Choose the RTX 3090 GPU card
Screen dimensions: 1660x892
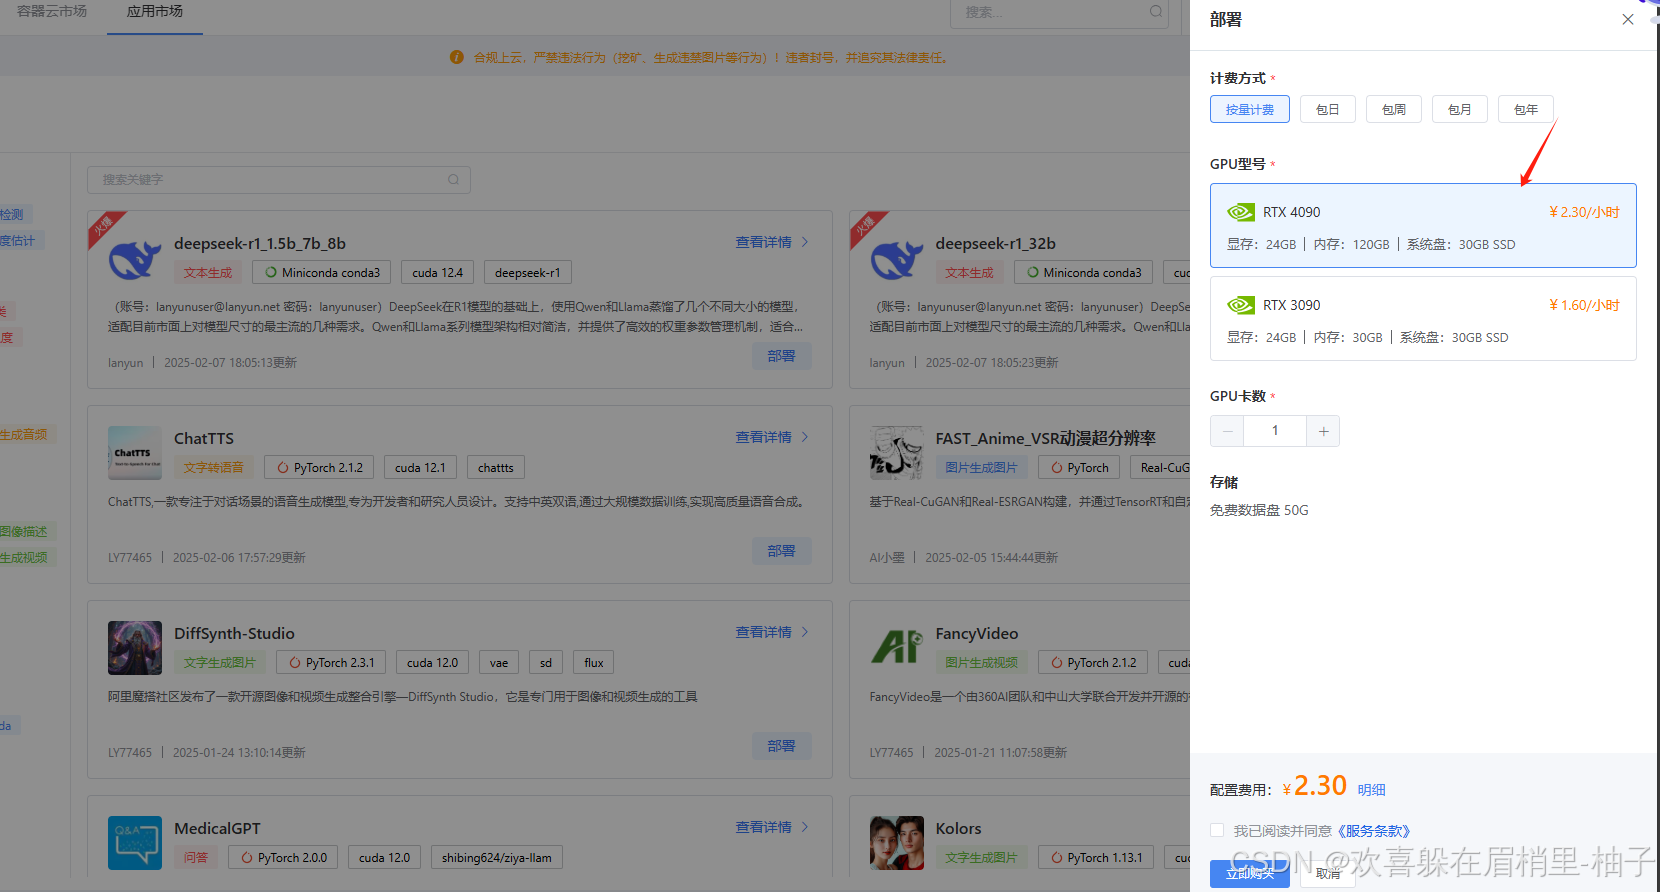(x=1423, y=318)
